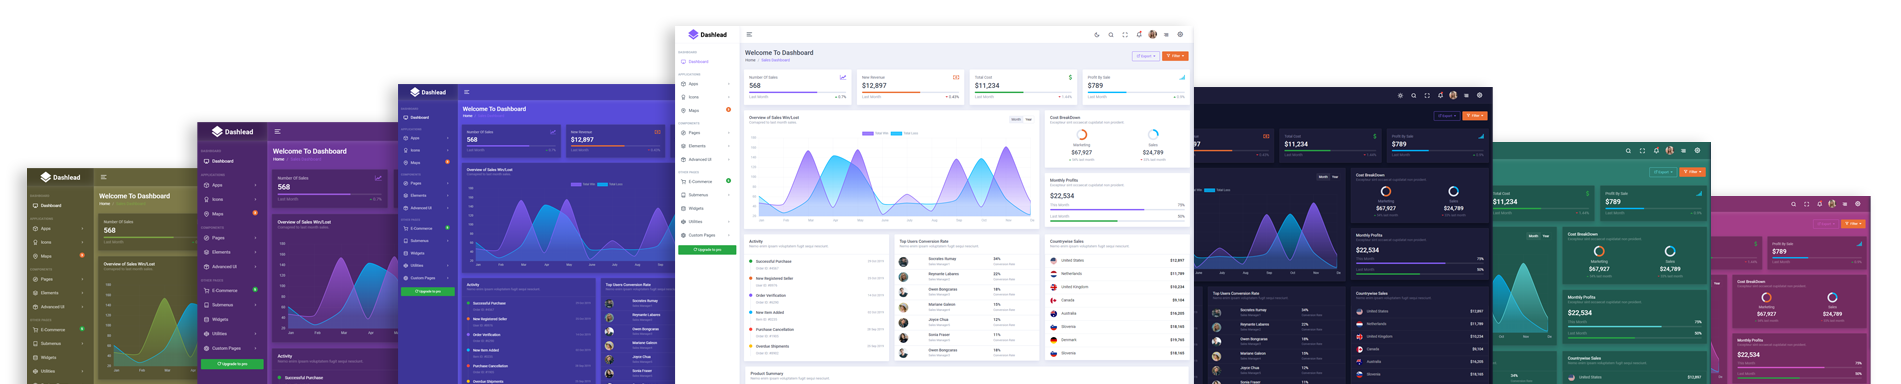This screenshot has height=384, width=1901.
Task: Click the Total Cost dollar icon, white dashboard
Action: (x=1070, y=77)
